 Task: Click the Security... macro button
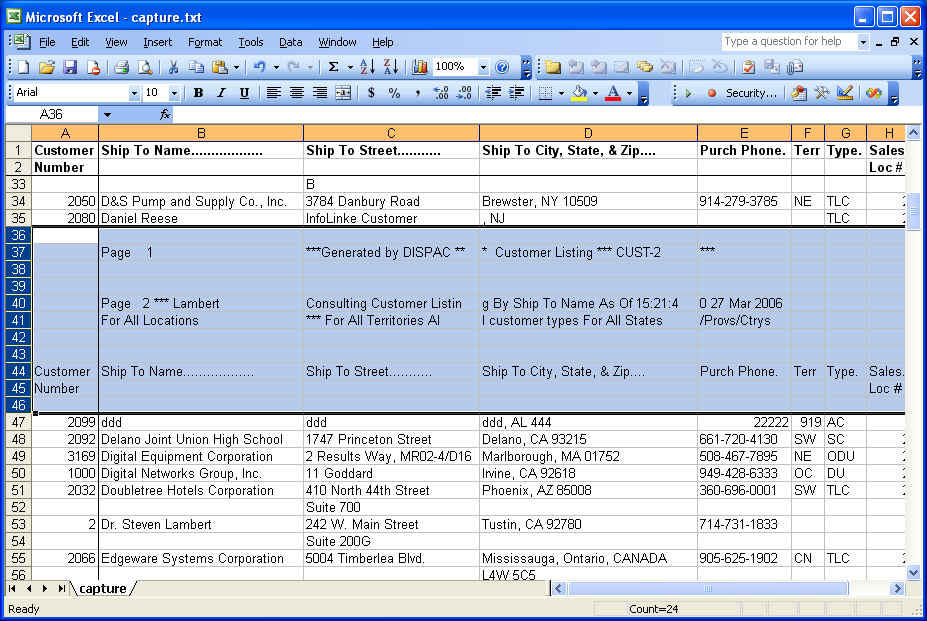click(x=751, y=93)
